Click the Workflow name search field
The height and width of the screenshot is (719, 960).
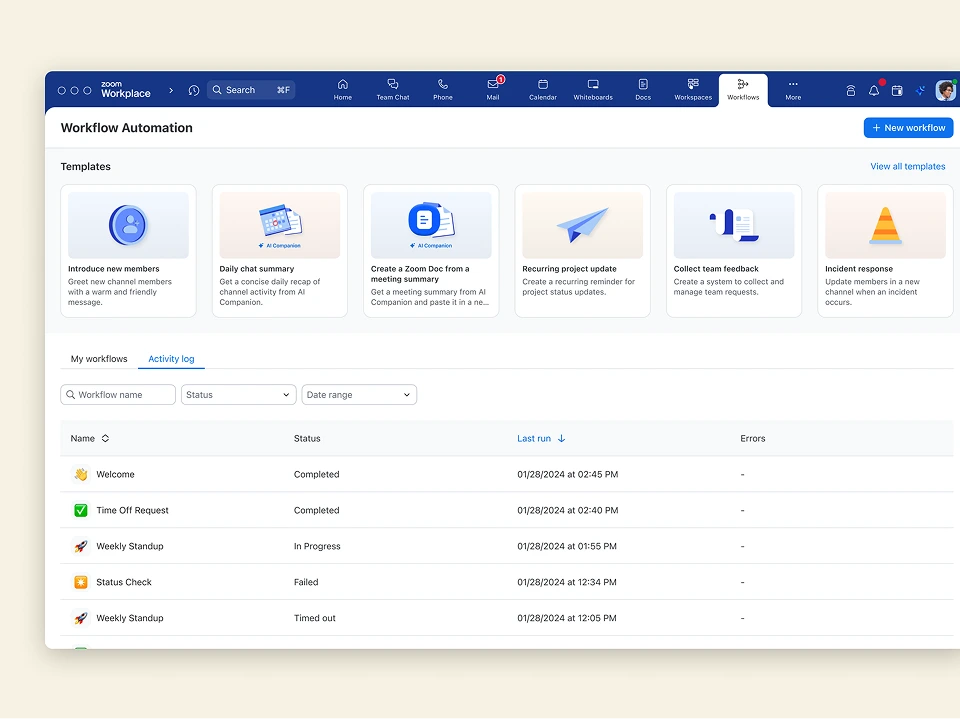pos(118,395)
